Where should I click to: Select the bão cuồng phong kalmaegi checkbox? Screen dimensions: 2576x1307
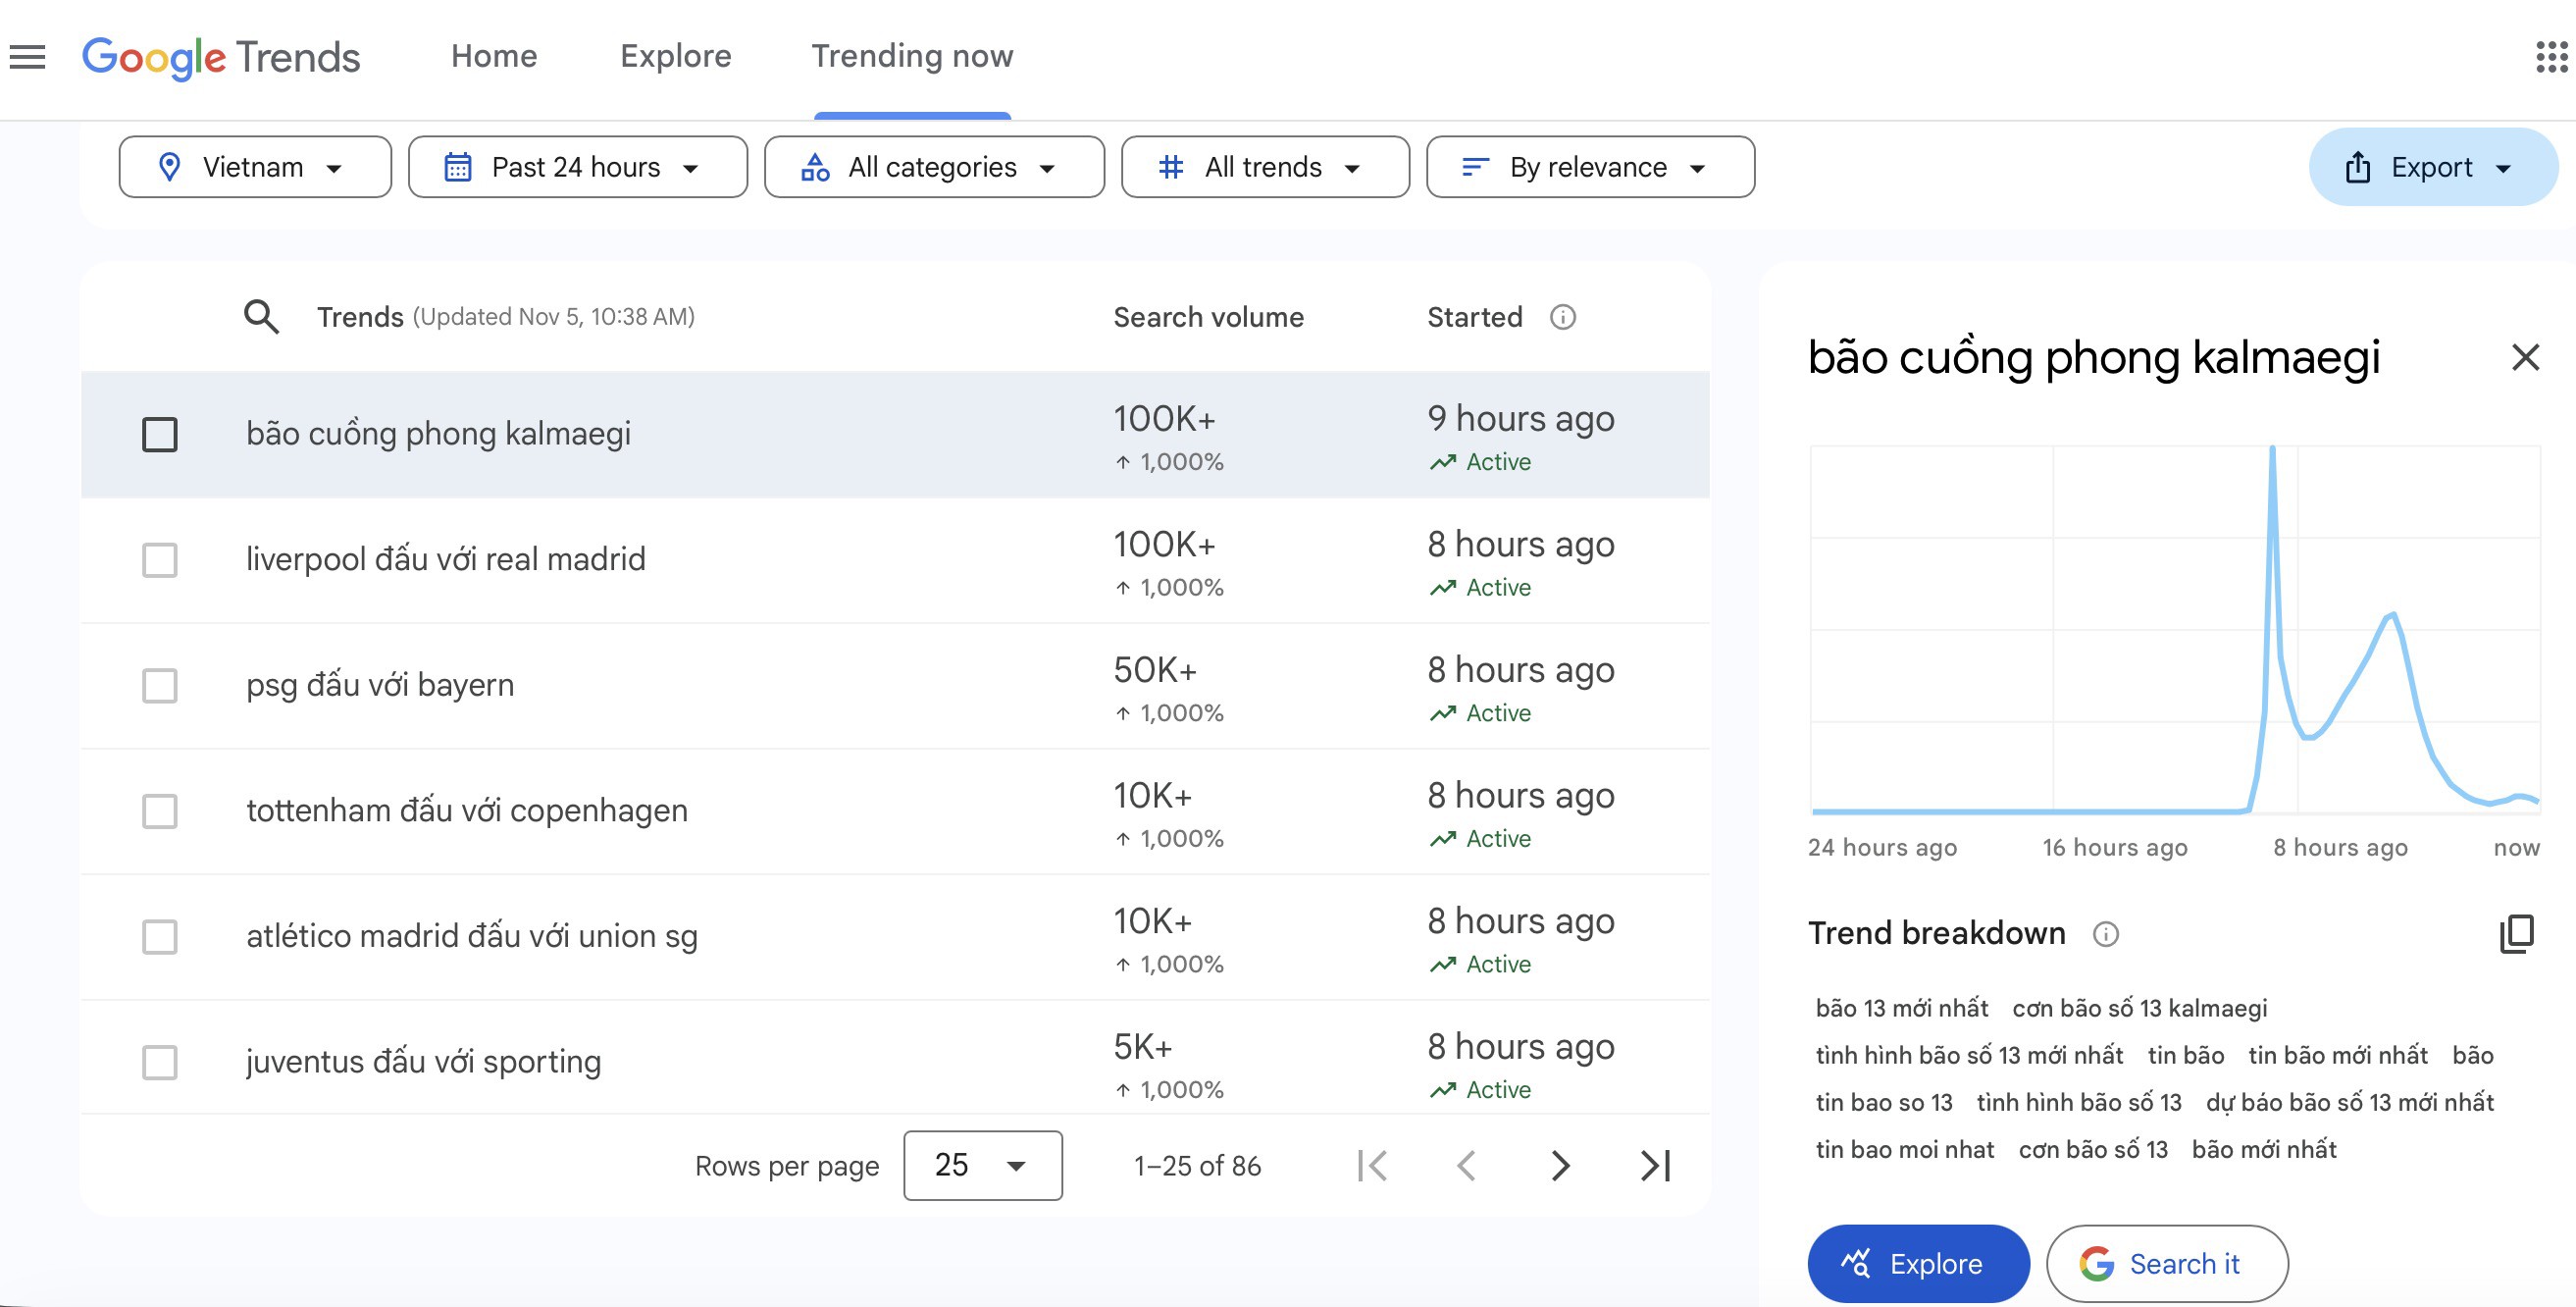click(159, 434)
